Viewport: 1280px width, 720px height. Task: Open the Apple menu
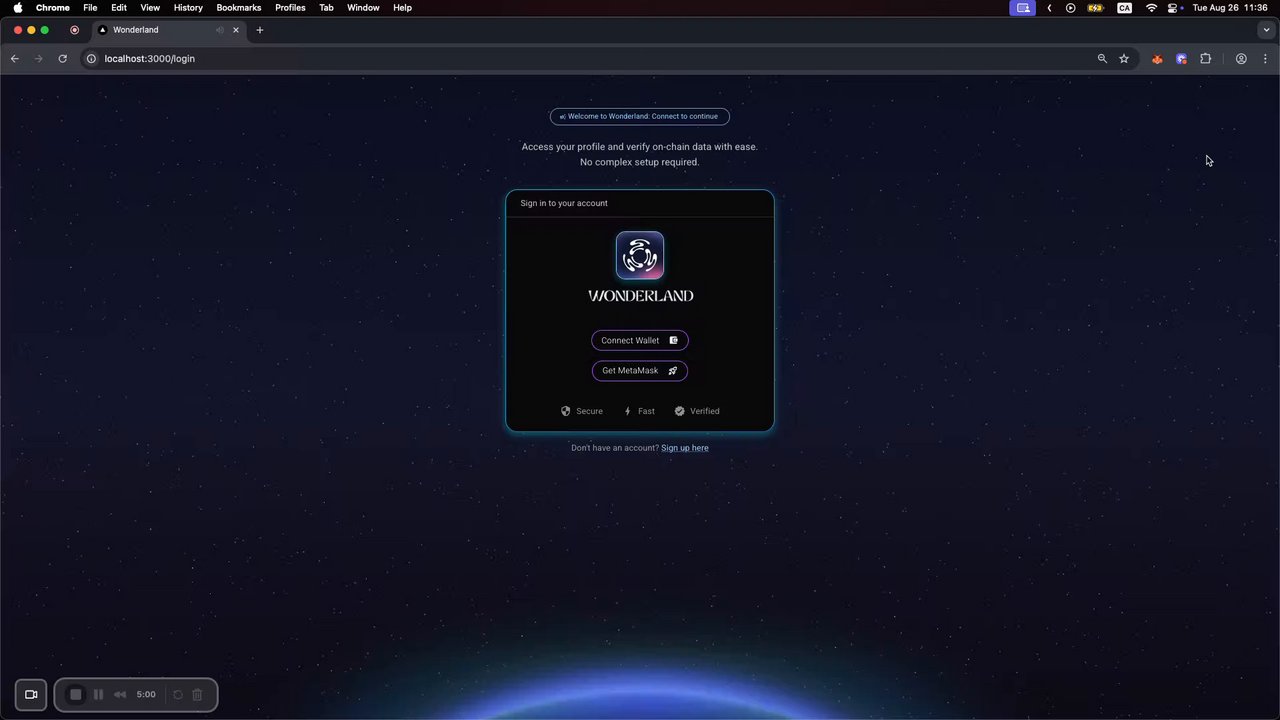pos(17,7)
